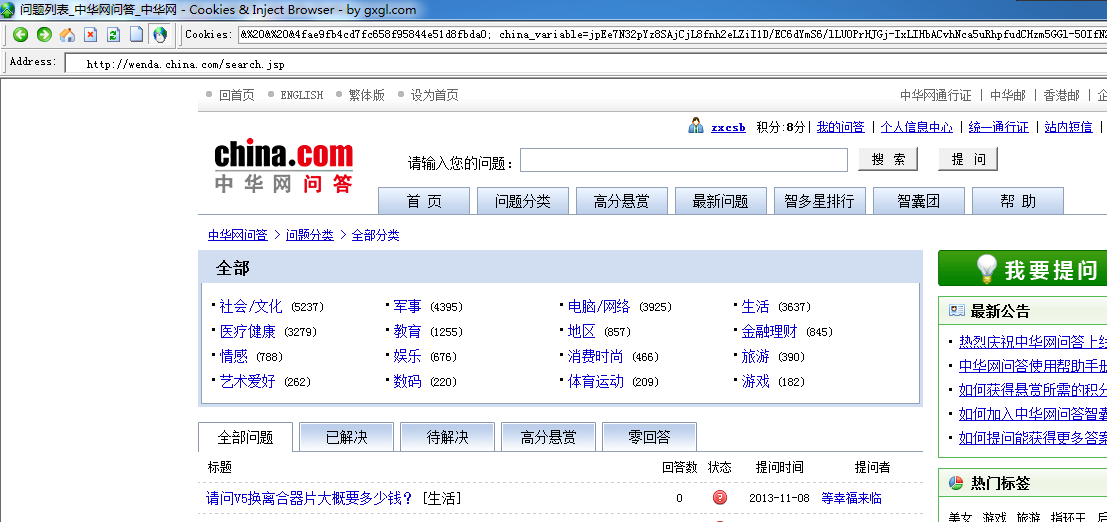Viewport: 1107px width, 522px height.
Task: Click the green Back arrow in toolbar
Action: pyautogui.click(x=20, y=34)
